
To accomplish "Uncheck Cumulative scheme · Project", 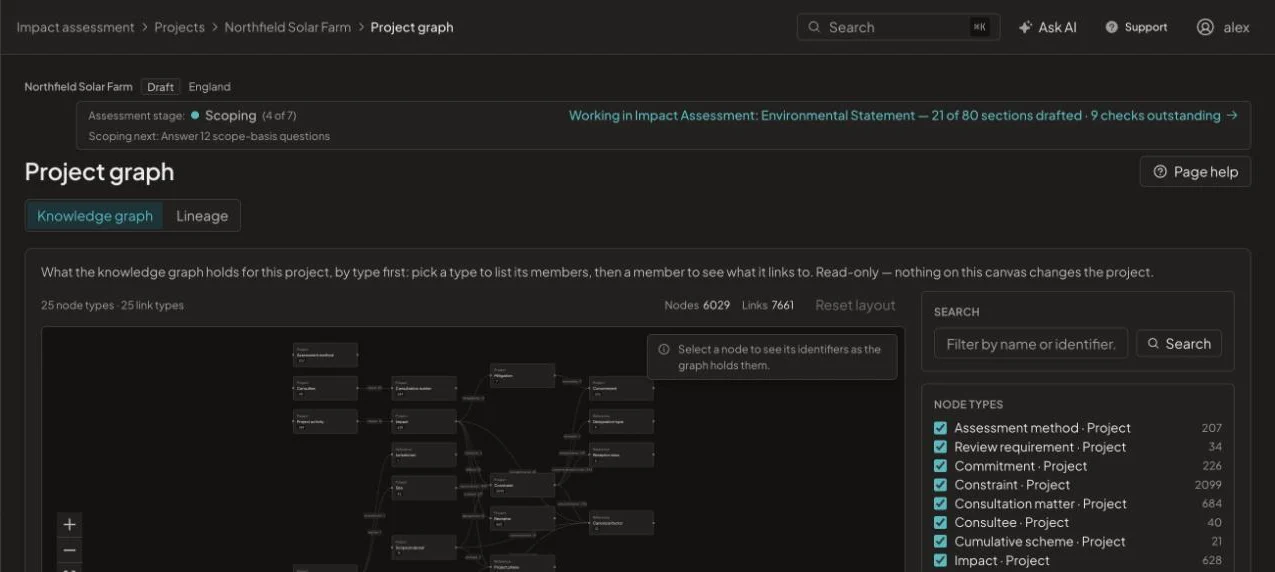I will [x=940, y=542].
